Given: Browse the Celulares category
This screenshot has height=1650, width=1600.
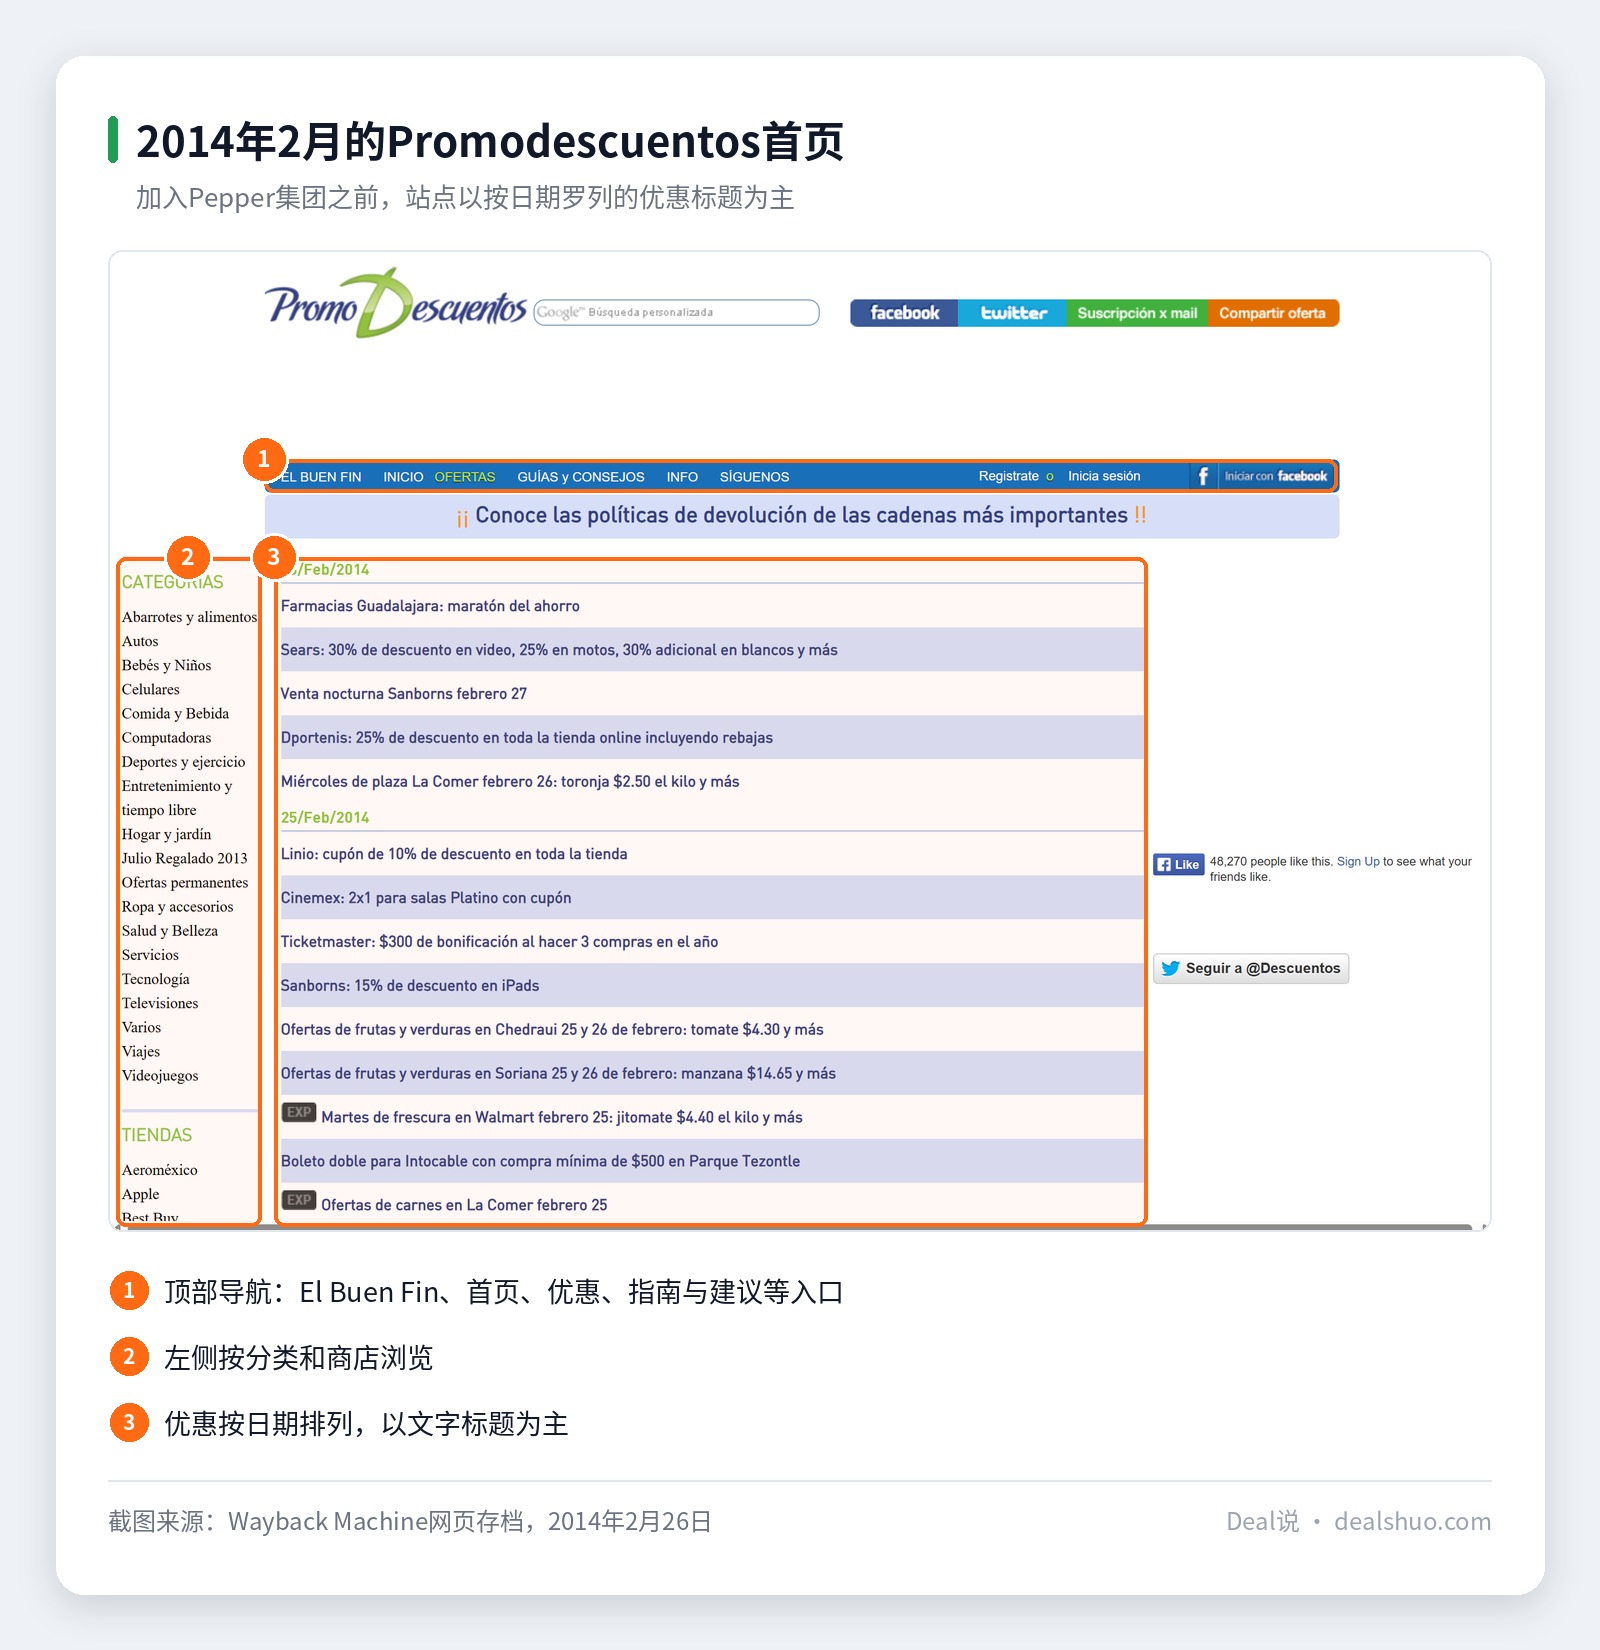Looking at the screenshot, I should [x=151, y=689].
